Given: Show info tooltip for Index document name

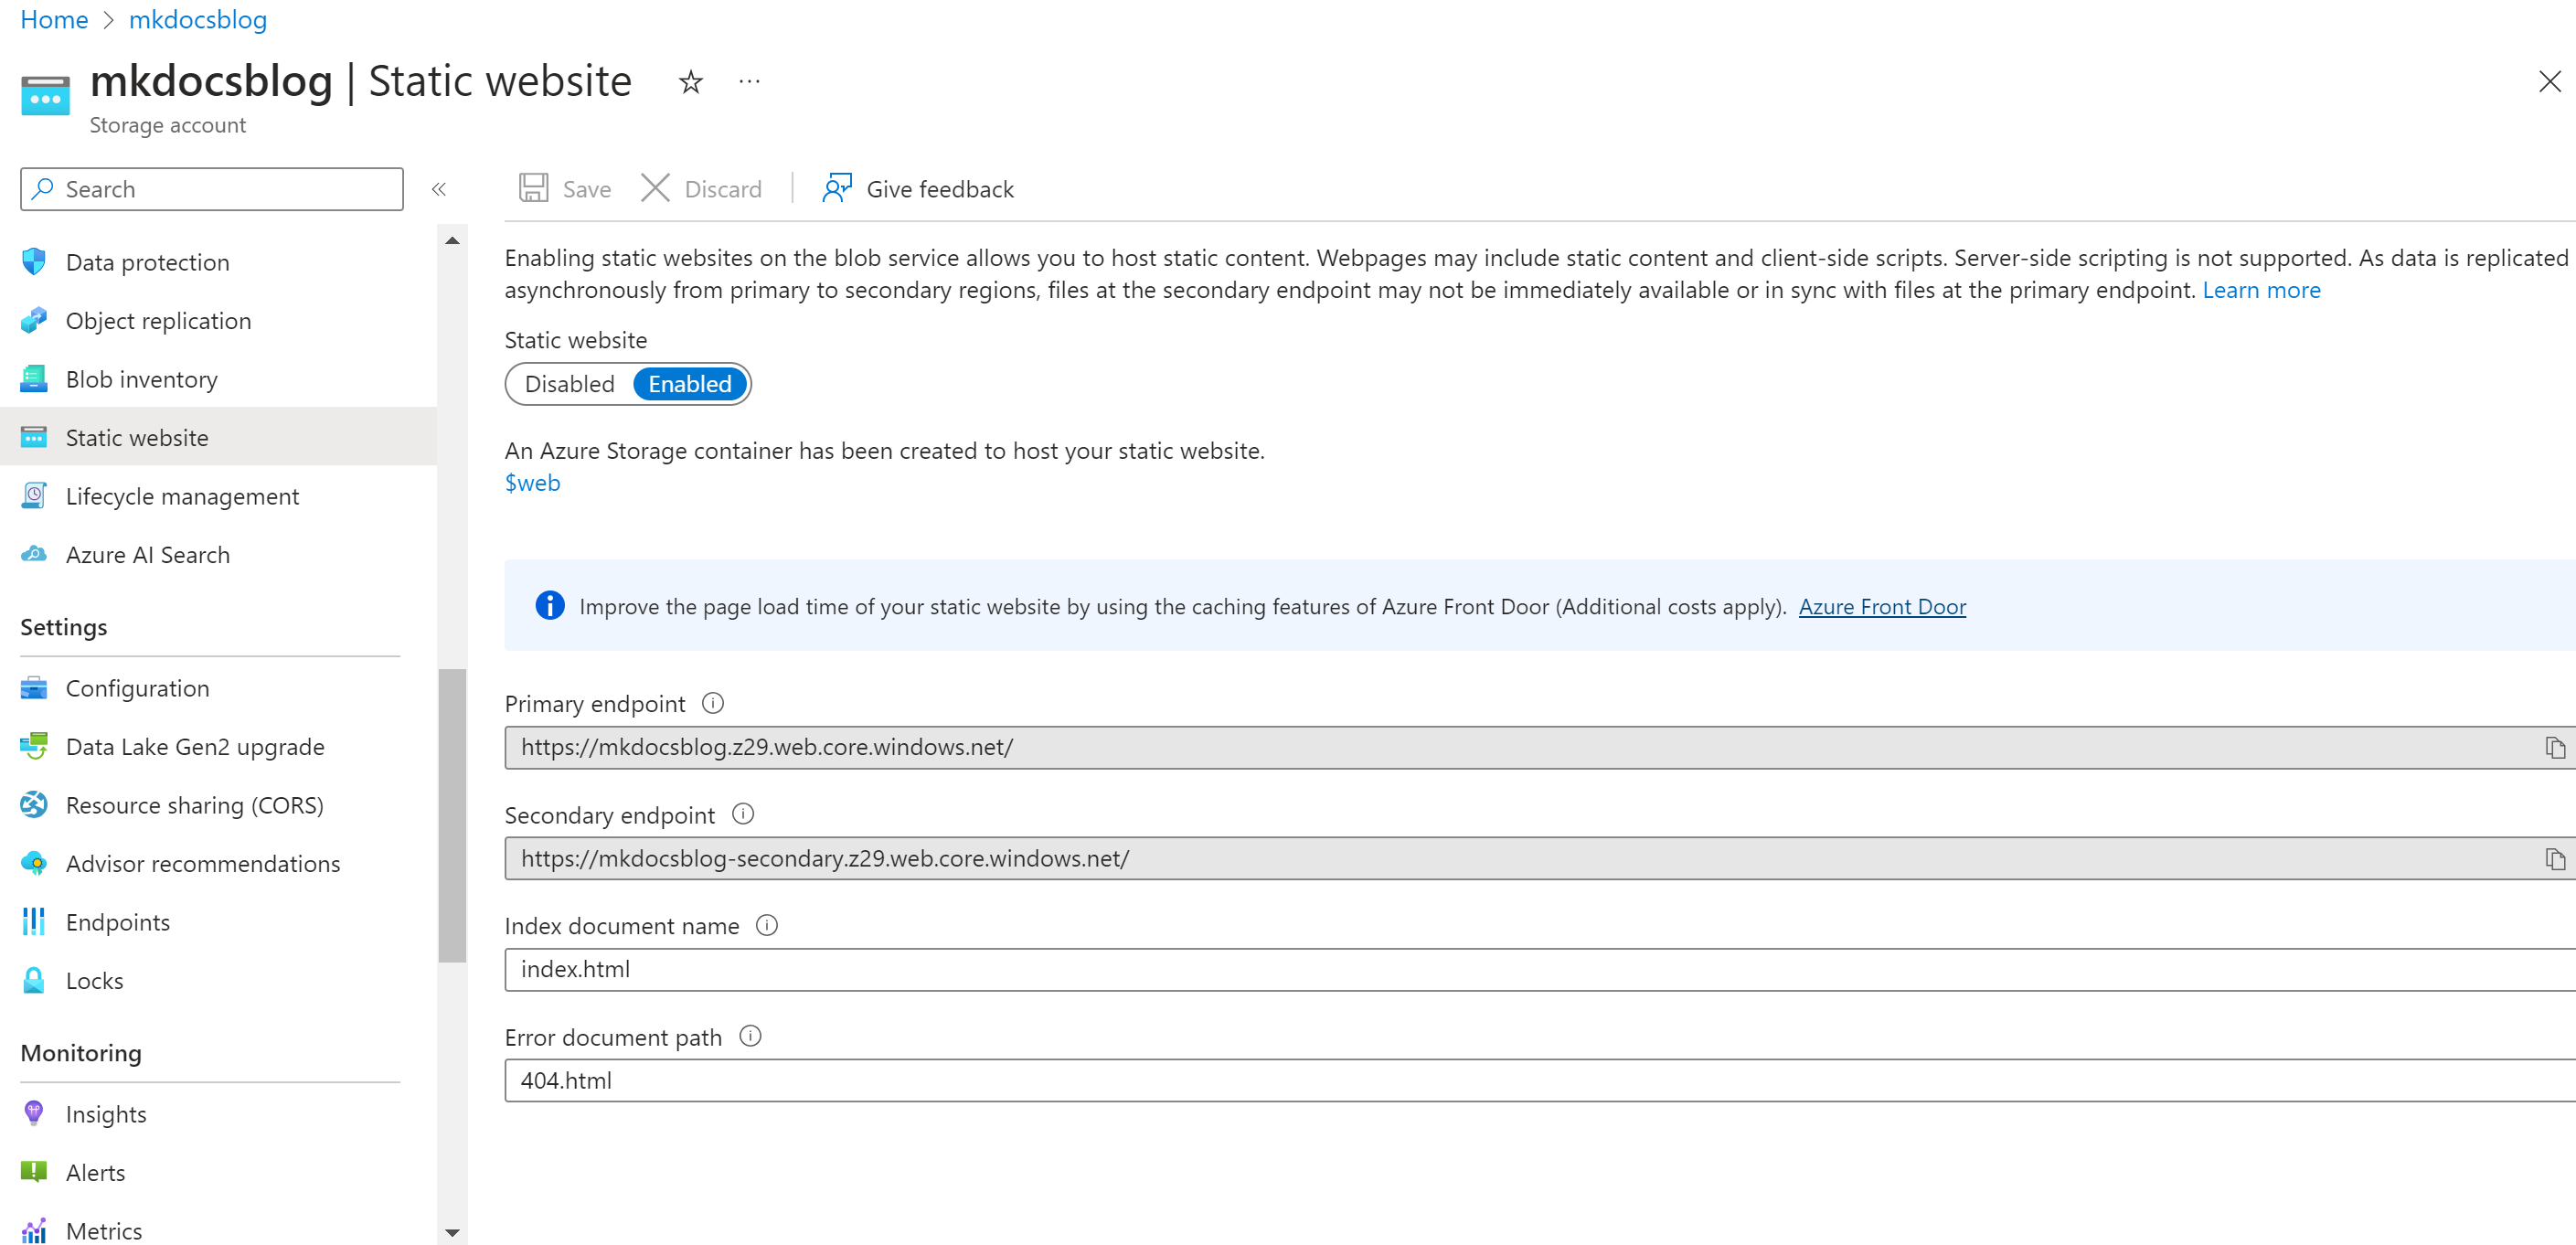Looking at the screenshot, I should pos(767,925).
